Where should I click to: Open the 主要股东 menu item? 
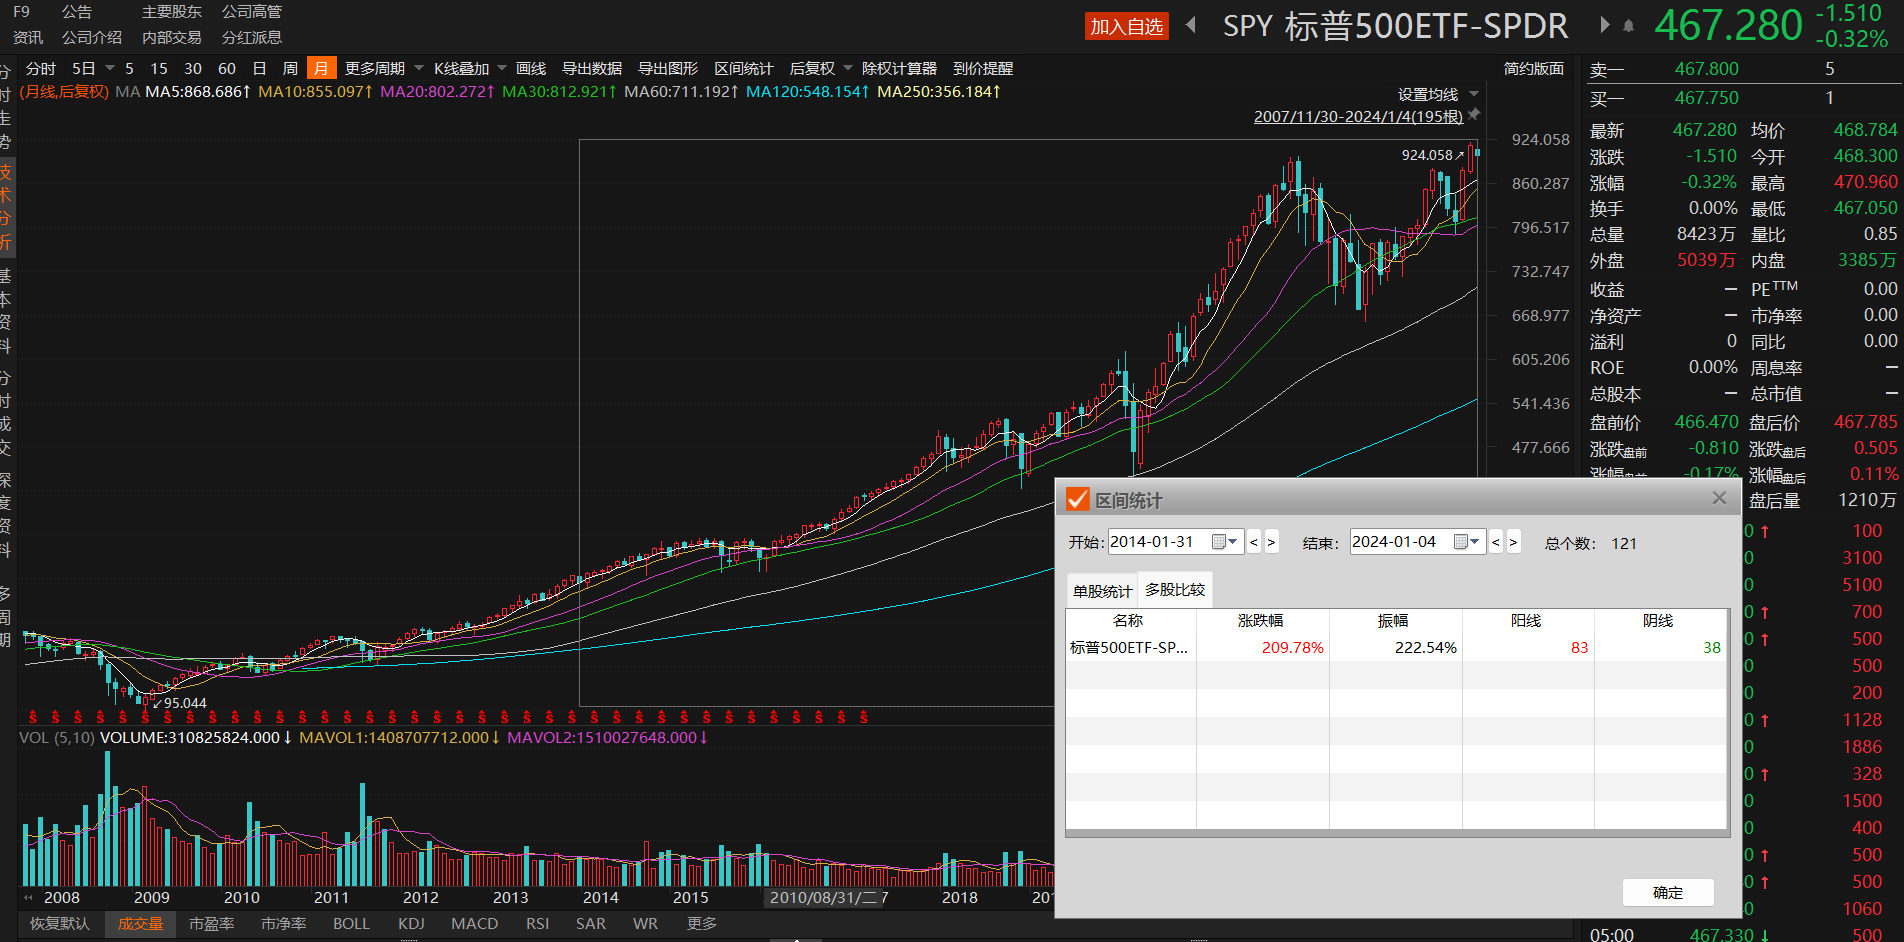point(172,12)
